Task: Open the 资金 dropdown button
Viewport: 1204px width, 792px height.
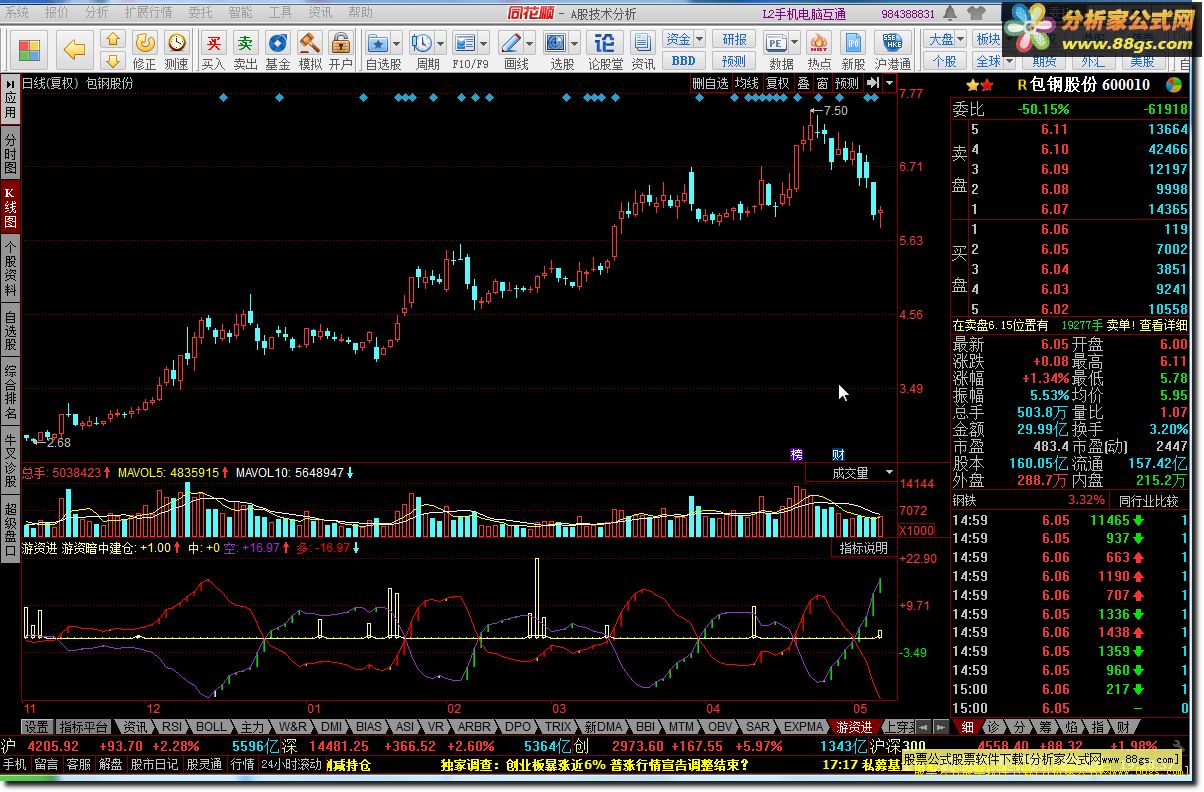Action: [684, 39]
